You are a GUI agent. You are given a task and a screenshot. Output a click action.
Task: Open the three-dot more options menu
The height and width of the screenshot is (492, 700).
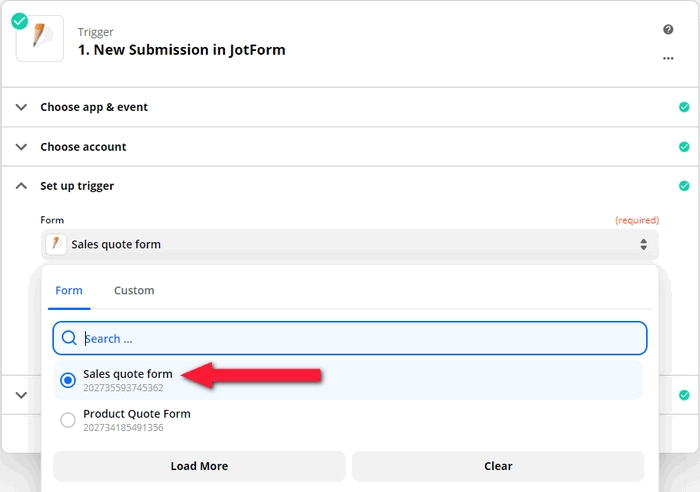click(x=668, y=58)
